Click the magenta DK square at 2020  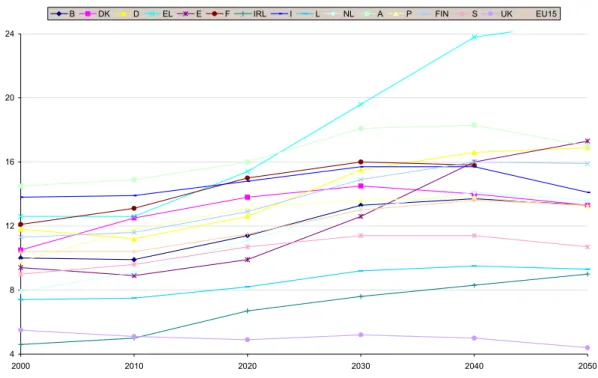click(x=248, y=197)
